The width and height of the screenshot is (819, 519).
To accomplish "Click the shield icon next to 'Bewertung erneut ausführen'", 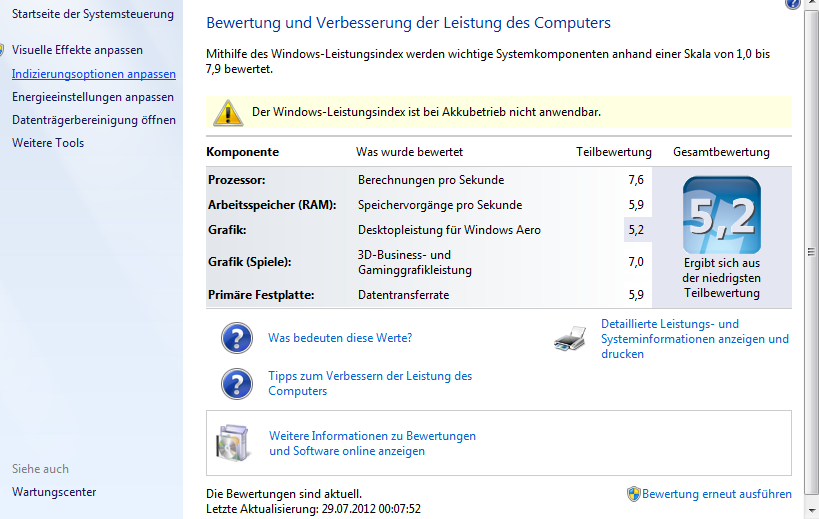I will coord(634,494).
